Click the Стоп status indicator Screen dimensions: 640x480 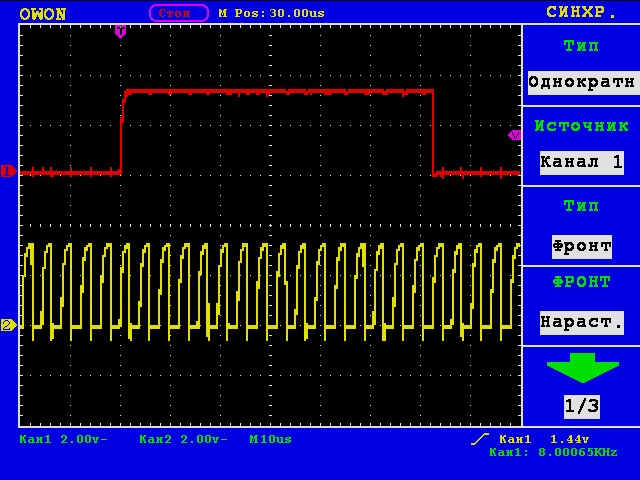[x=179, y=13]
